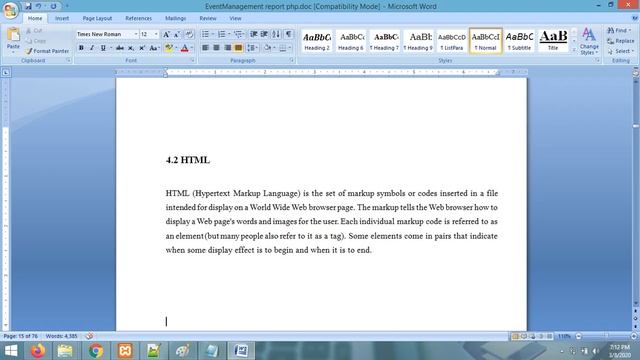Screen dimensions: 640x360
Task: Toggle justify alignment
Action: point(238,48)
